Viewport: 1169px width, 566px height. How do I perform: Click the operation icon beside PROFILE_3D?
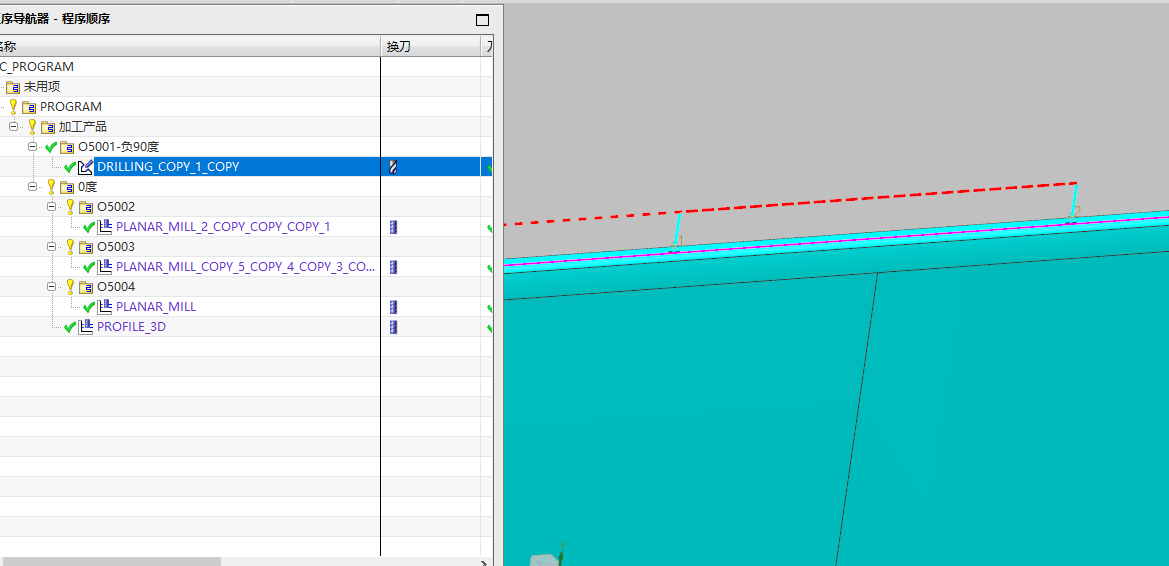pos(86,327)
